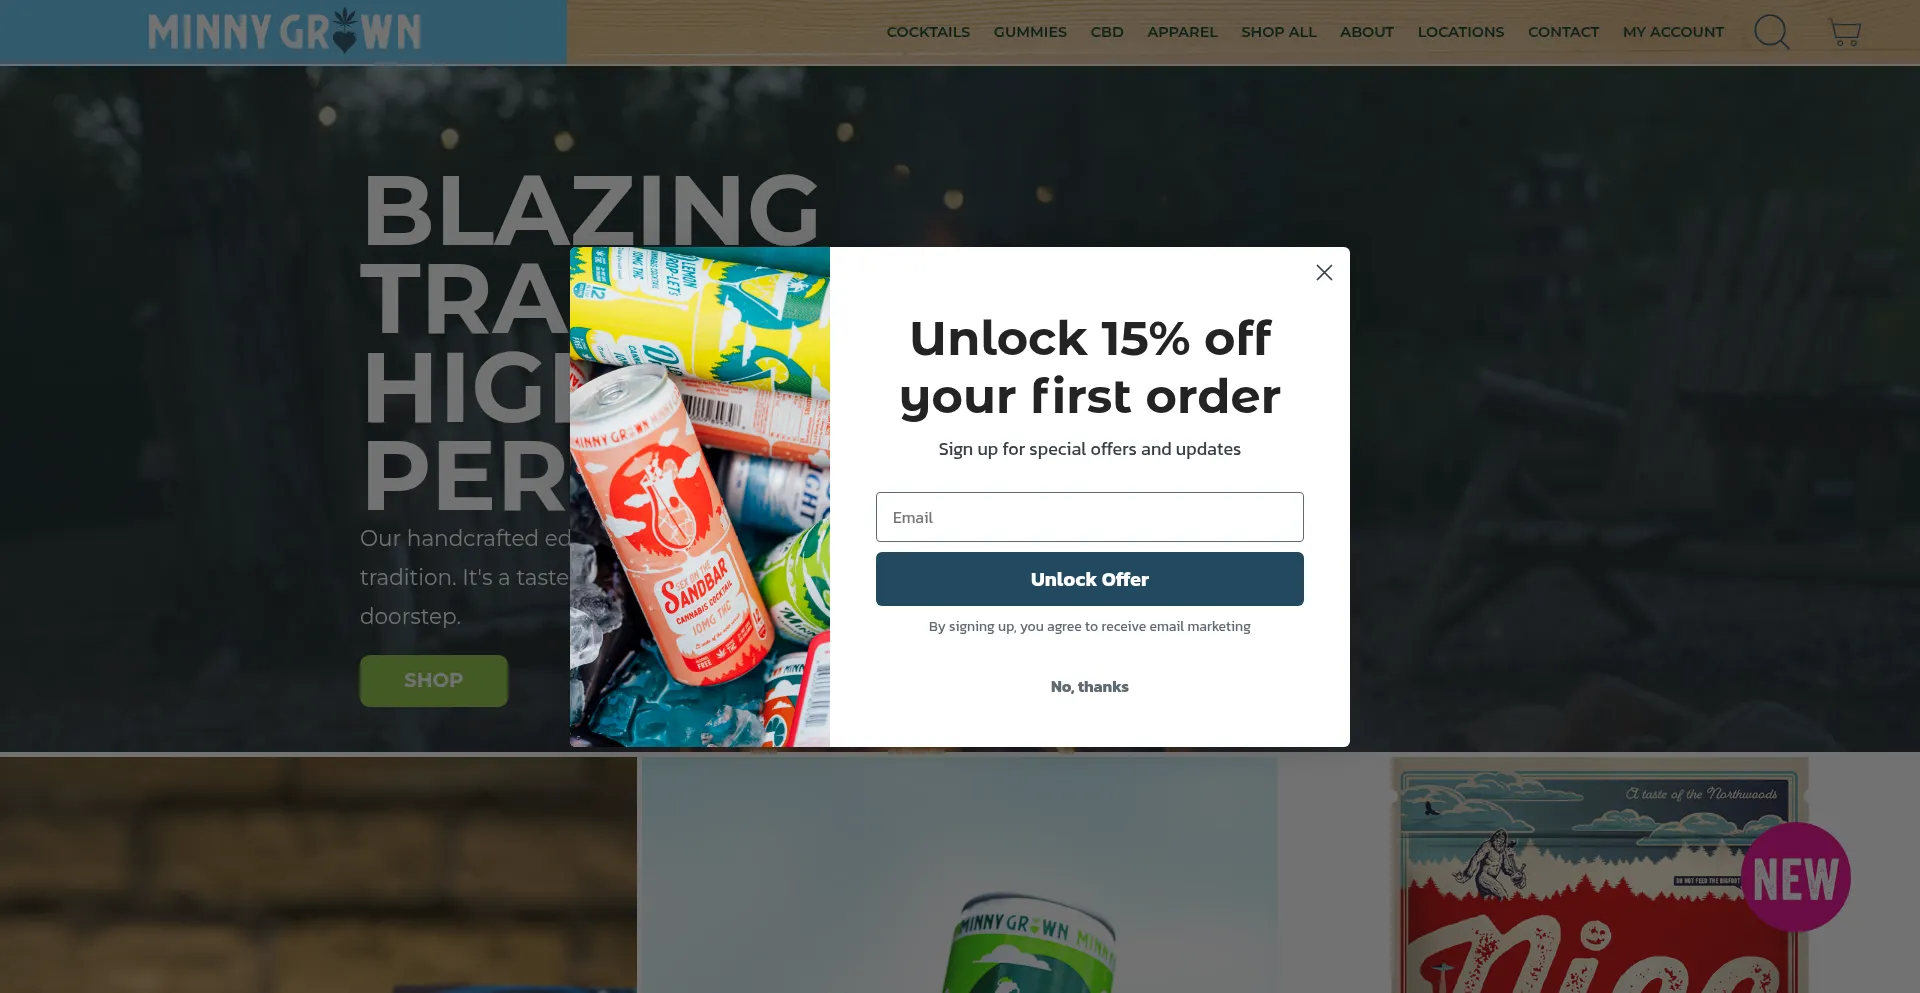Click the Minny Grown logo
1920x993 pixels.
284,32
